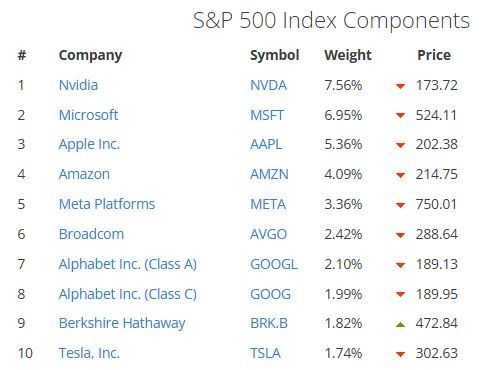The height and width of the screenshot is (370, 481).
Task: Open Alphabet Inc. (Class A) link
Action: (x=128, y=264)
